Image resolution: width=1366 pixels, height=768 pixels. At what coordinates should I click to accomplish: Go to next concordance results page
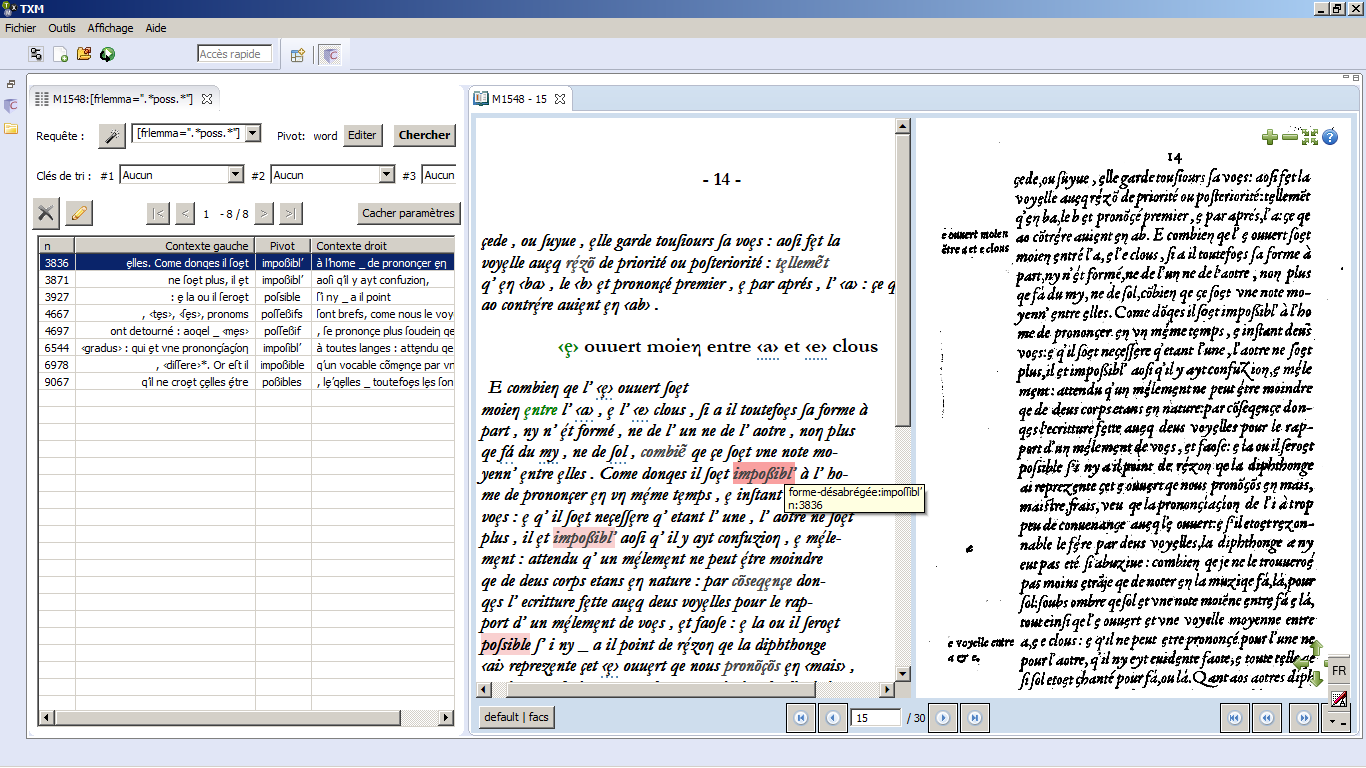263,213
